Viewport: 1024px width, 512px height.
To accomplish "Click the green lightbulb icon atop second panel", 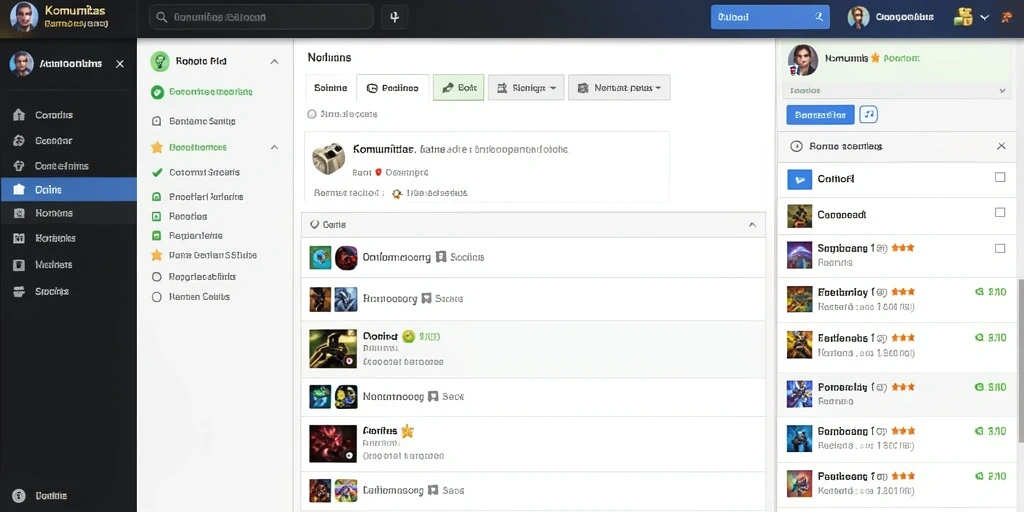I will tap(160, 61).
